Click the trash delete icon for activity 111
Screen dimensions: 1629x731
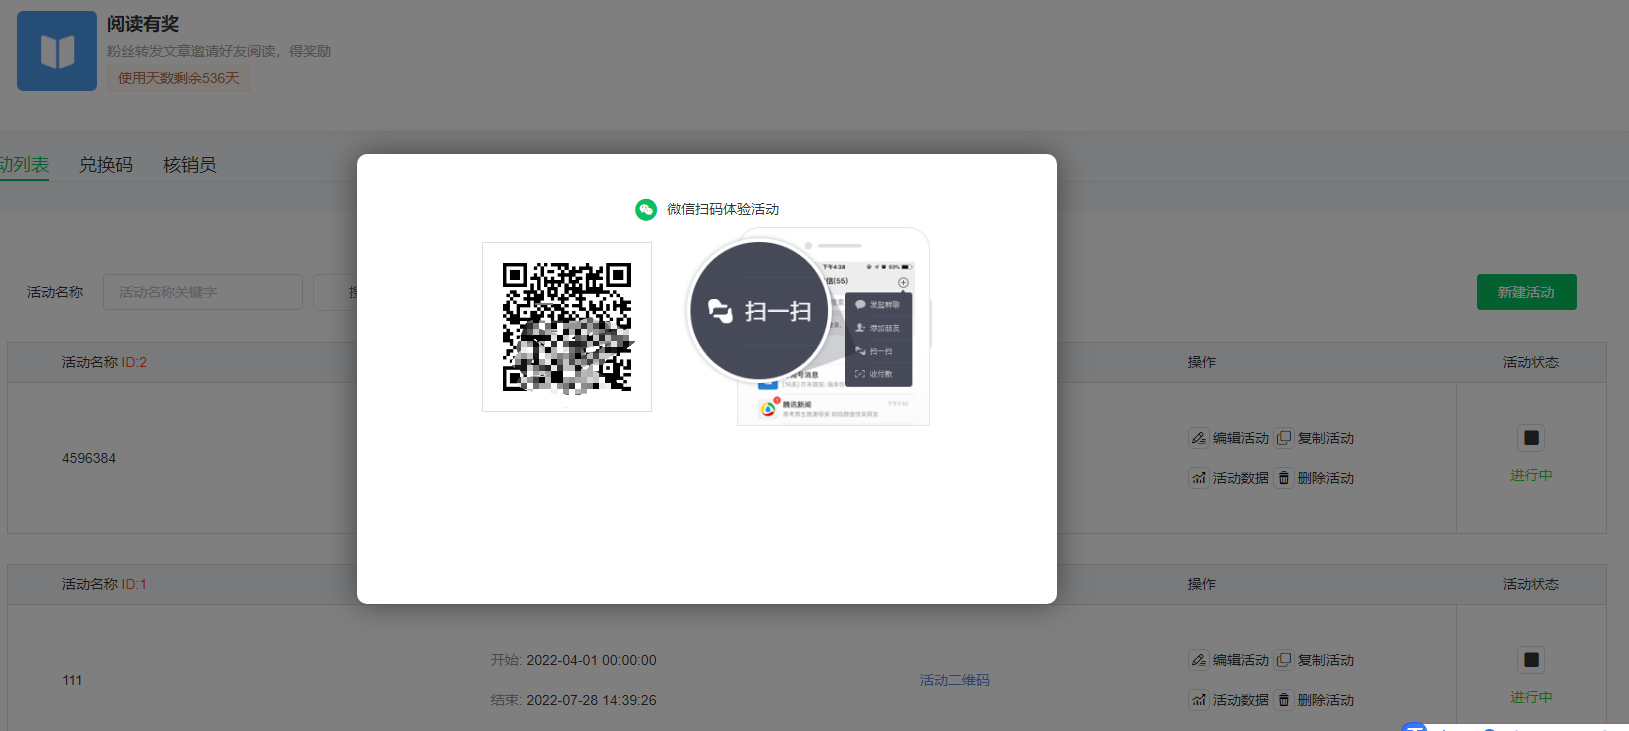pyautogui.click(x=1283, y=700)
